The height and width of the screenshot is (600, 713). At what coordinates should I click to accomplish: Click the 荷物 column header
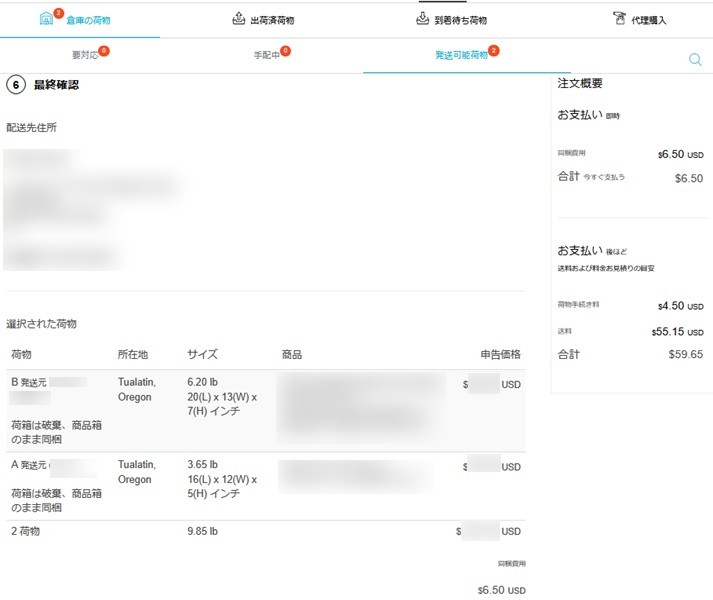point(21,354)
